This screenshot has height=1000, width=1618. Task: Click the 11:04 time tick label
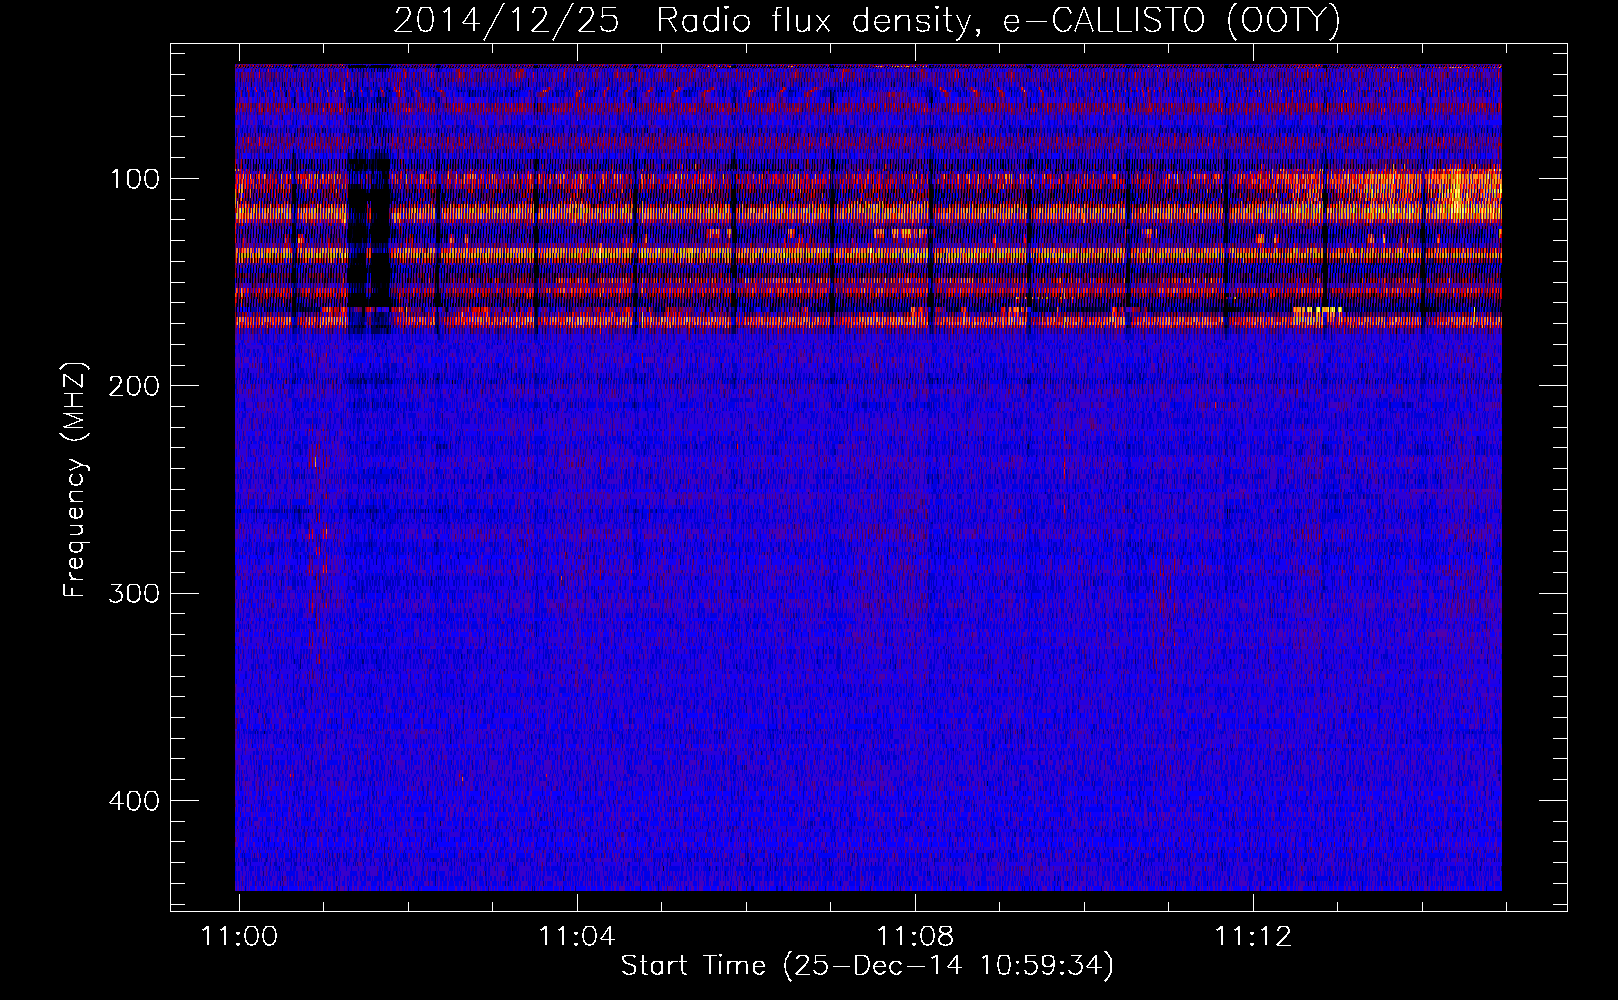(577, 937)
